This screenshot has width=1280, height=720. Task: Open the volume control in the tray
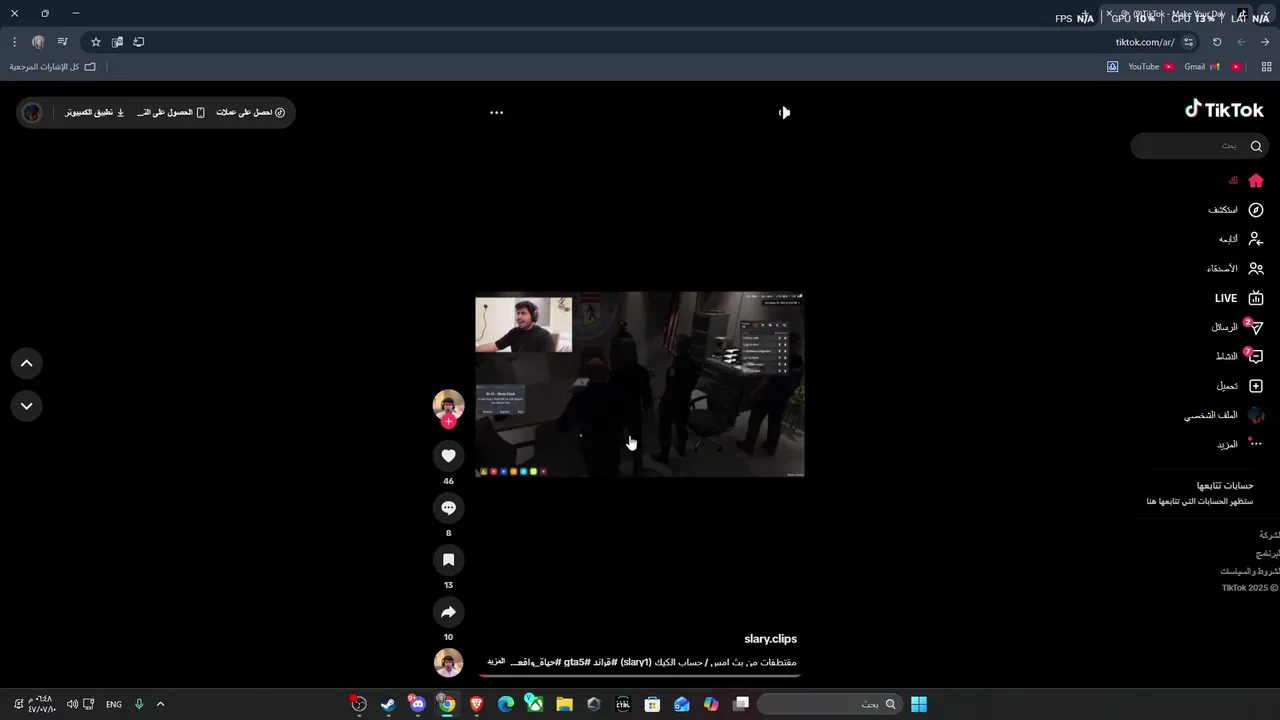click(x=72, y=704)
